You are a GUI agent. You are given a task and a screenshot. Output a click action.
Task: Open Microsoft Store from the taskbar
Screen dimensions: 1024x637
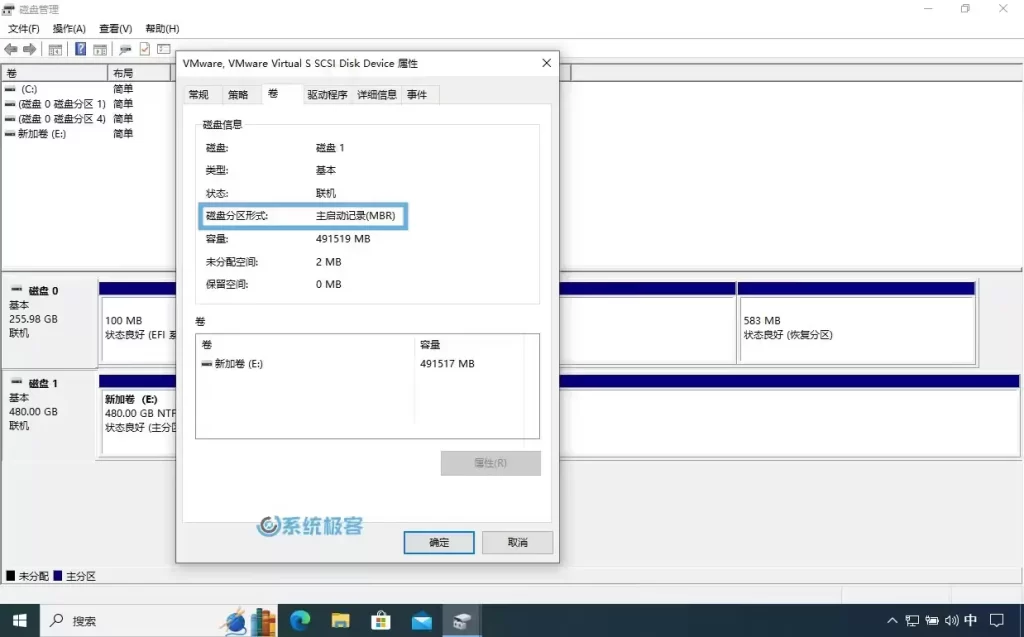380,620
